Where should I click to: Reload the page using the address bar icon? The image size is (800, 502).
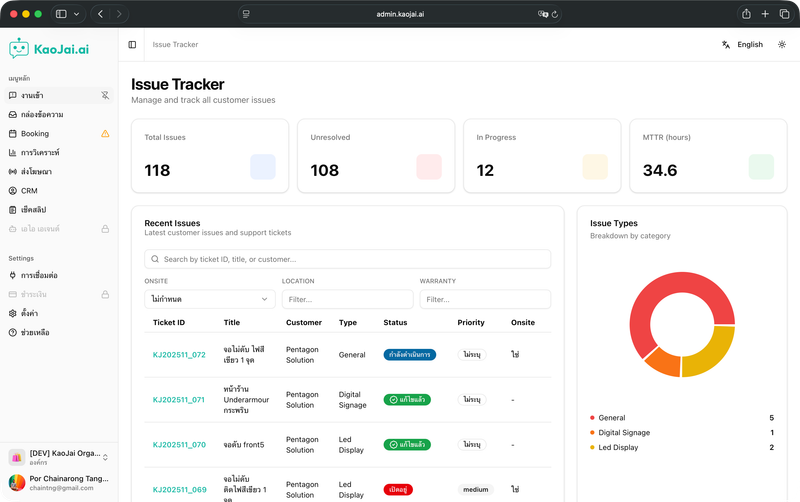tap(555, 14)
